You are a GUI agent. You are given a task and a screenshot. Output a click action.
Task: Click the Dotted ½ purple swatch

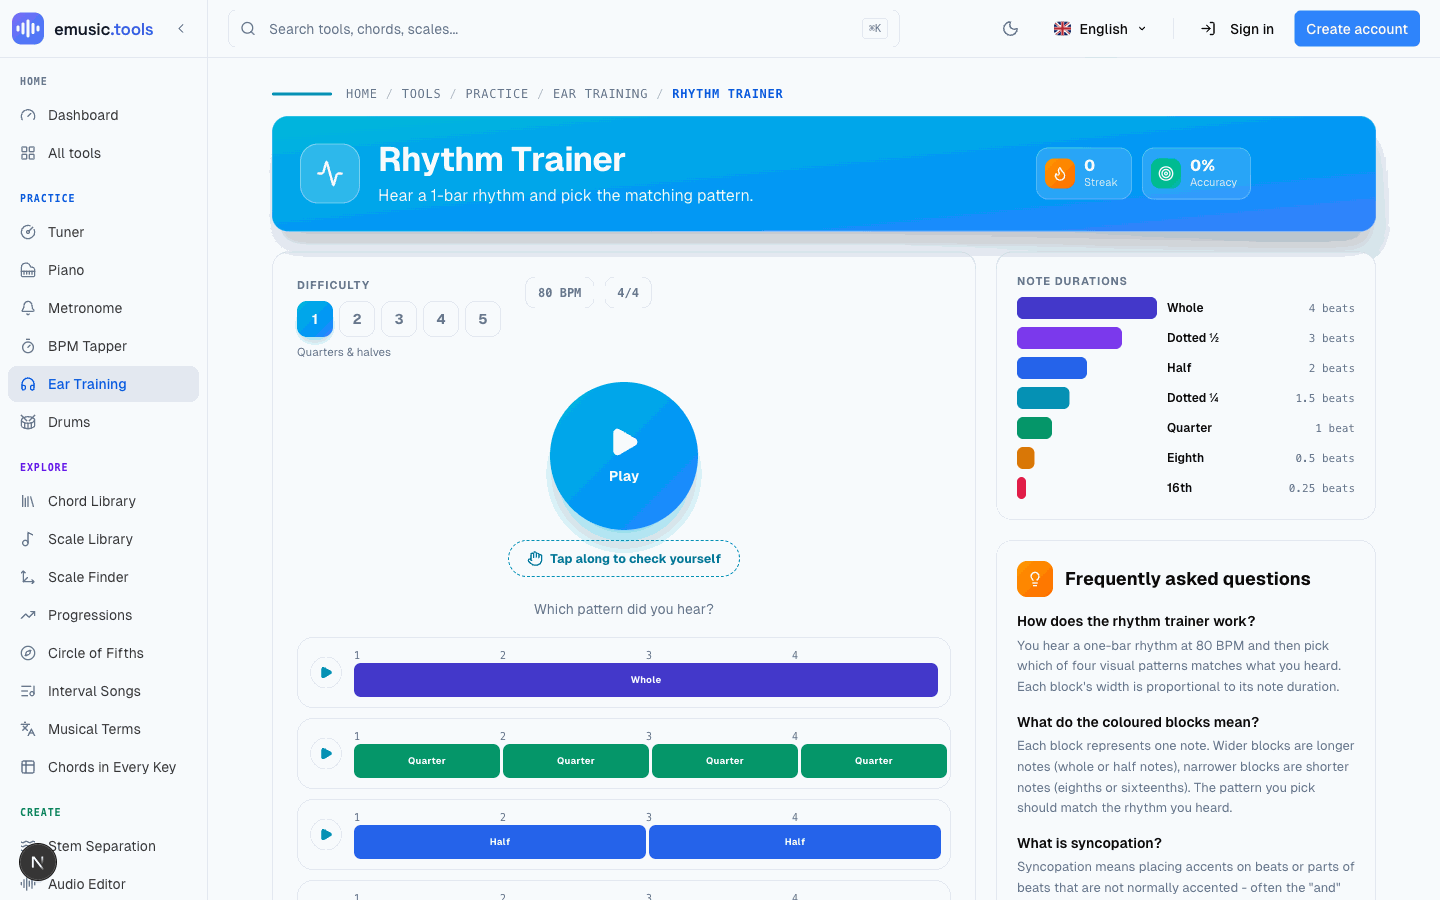pos(1069,338)
